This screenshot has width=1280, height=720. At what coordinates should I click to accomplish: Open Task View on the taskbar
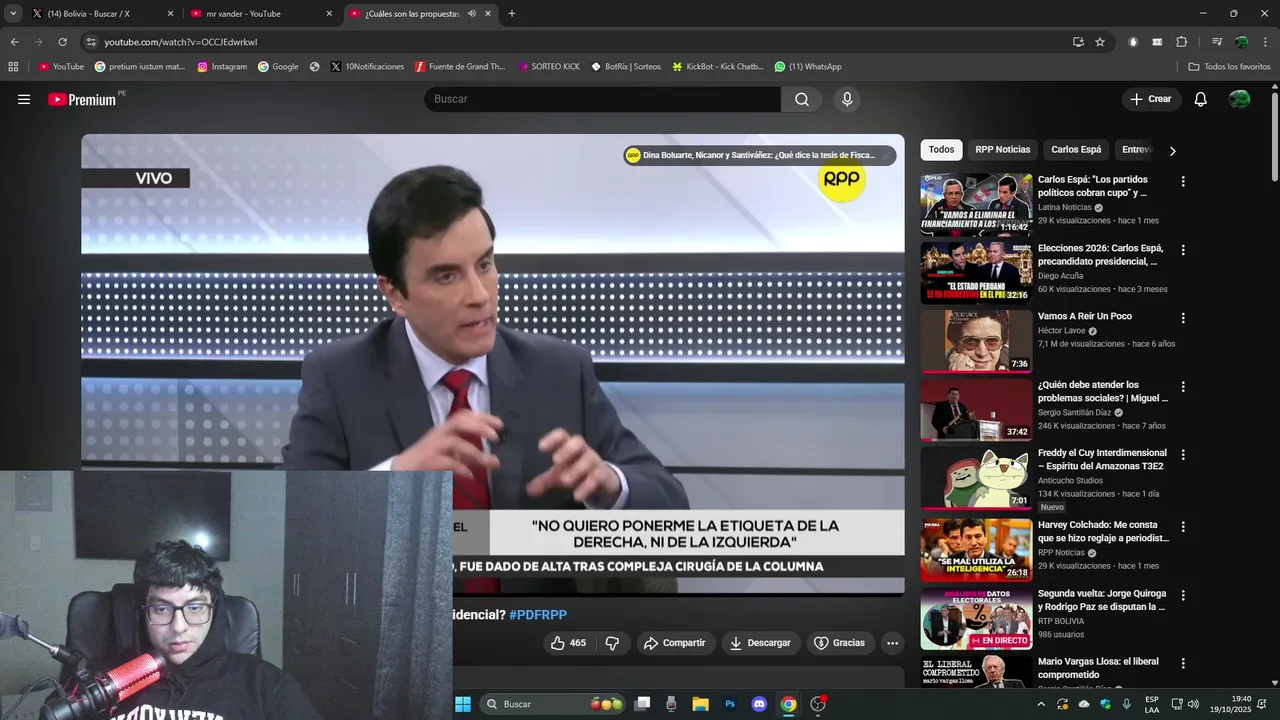click(643, 704)
